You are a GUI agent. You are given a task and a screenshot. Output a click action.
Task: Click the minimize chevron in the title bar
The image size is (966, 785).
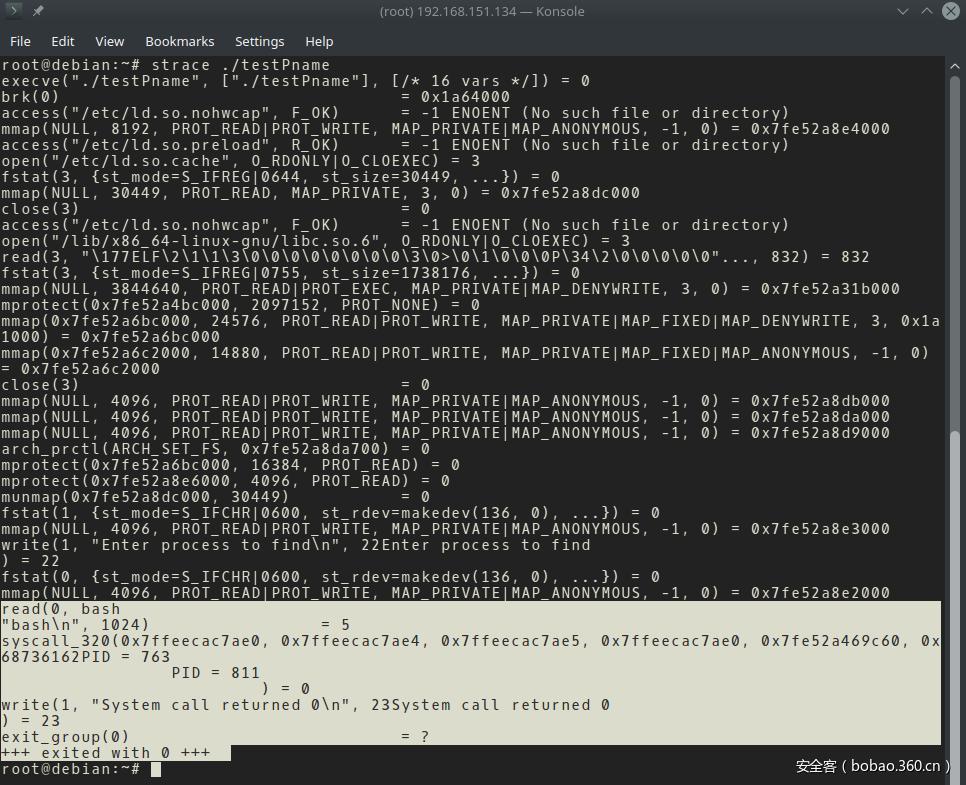(x=902, y=11)
